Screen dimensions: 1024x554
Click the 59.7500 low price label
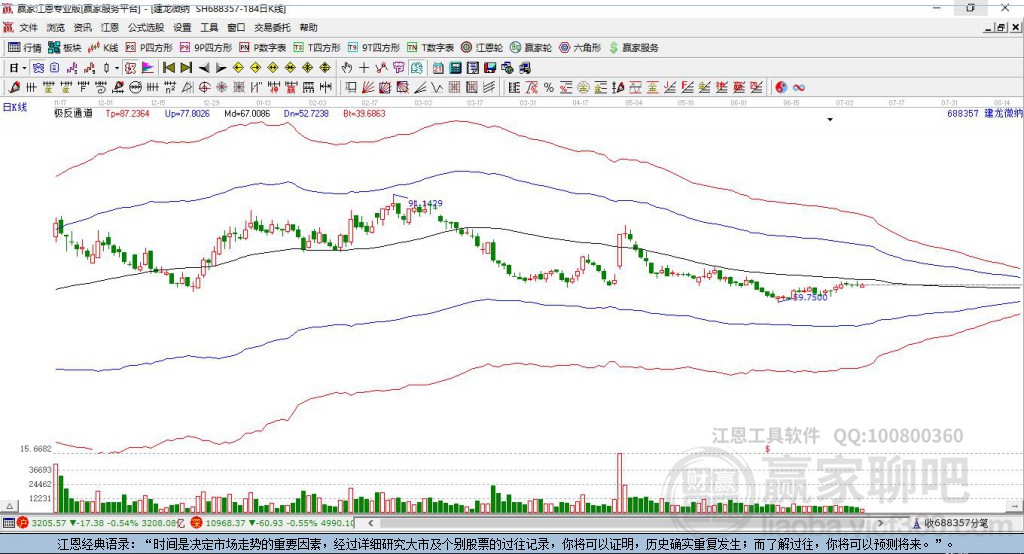(810, 297)
